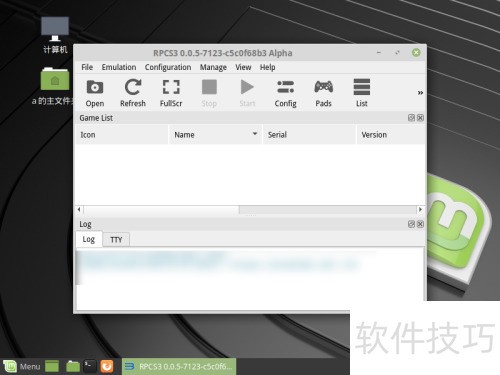
Task: Open the Emulation menu
Action: 119,67
